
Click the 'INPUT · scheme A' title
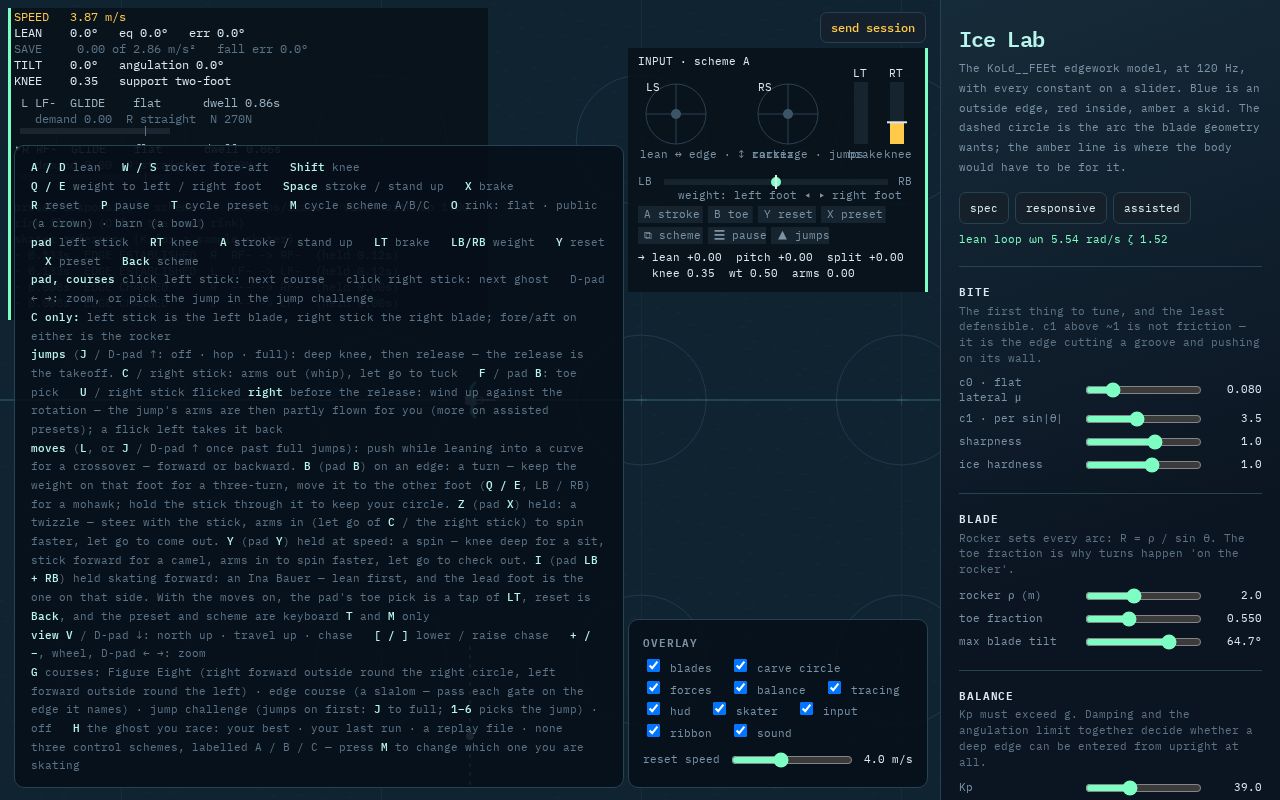tap(694, 62)
